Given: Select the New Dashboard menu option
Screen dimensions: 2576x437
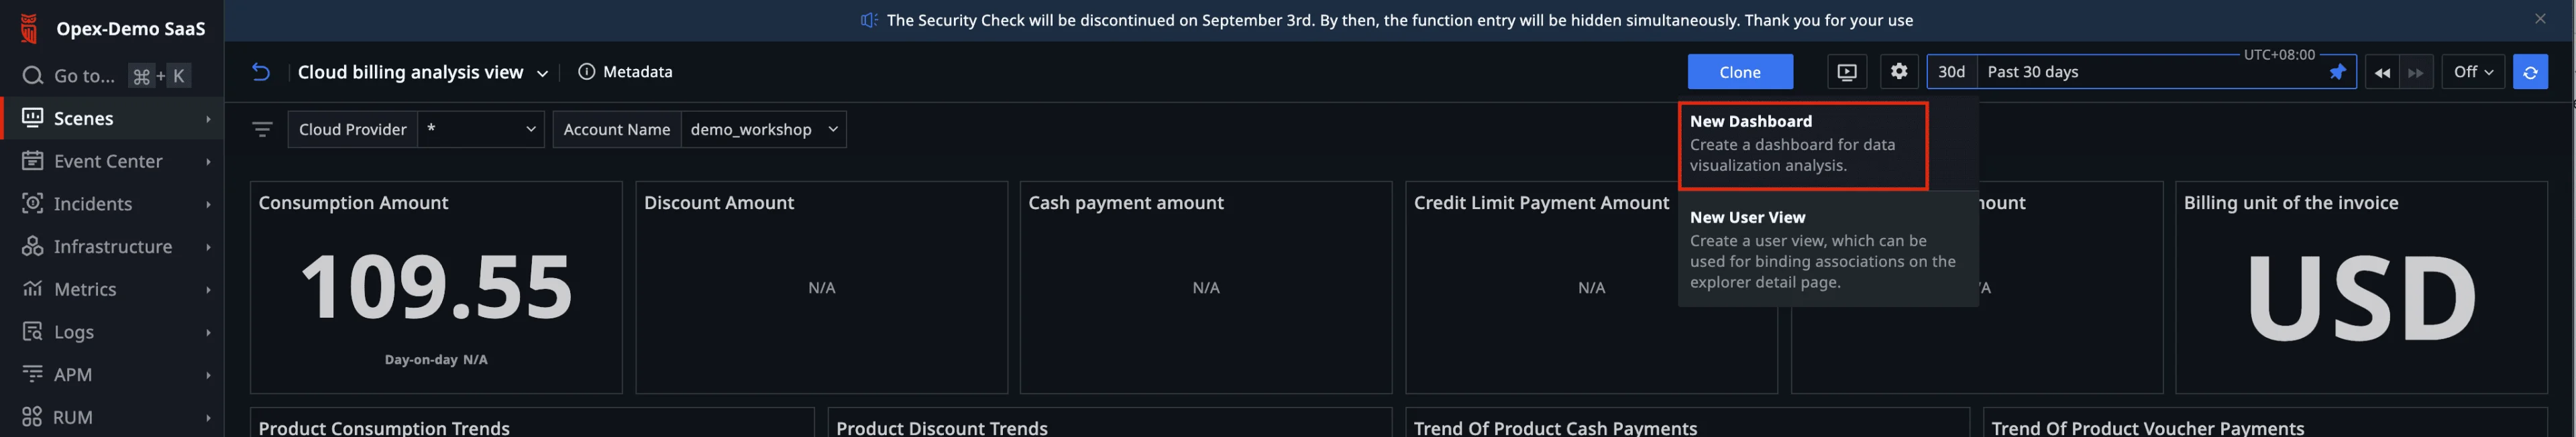Looking at the screenshot, I should point(1802,143).
